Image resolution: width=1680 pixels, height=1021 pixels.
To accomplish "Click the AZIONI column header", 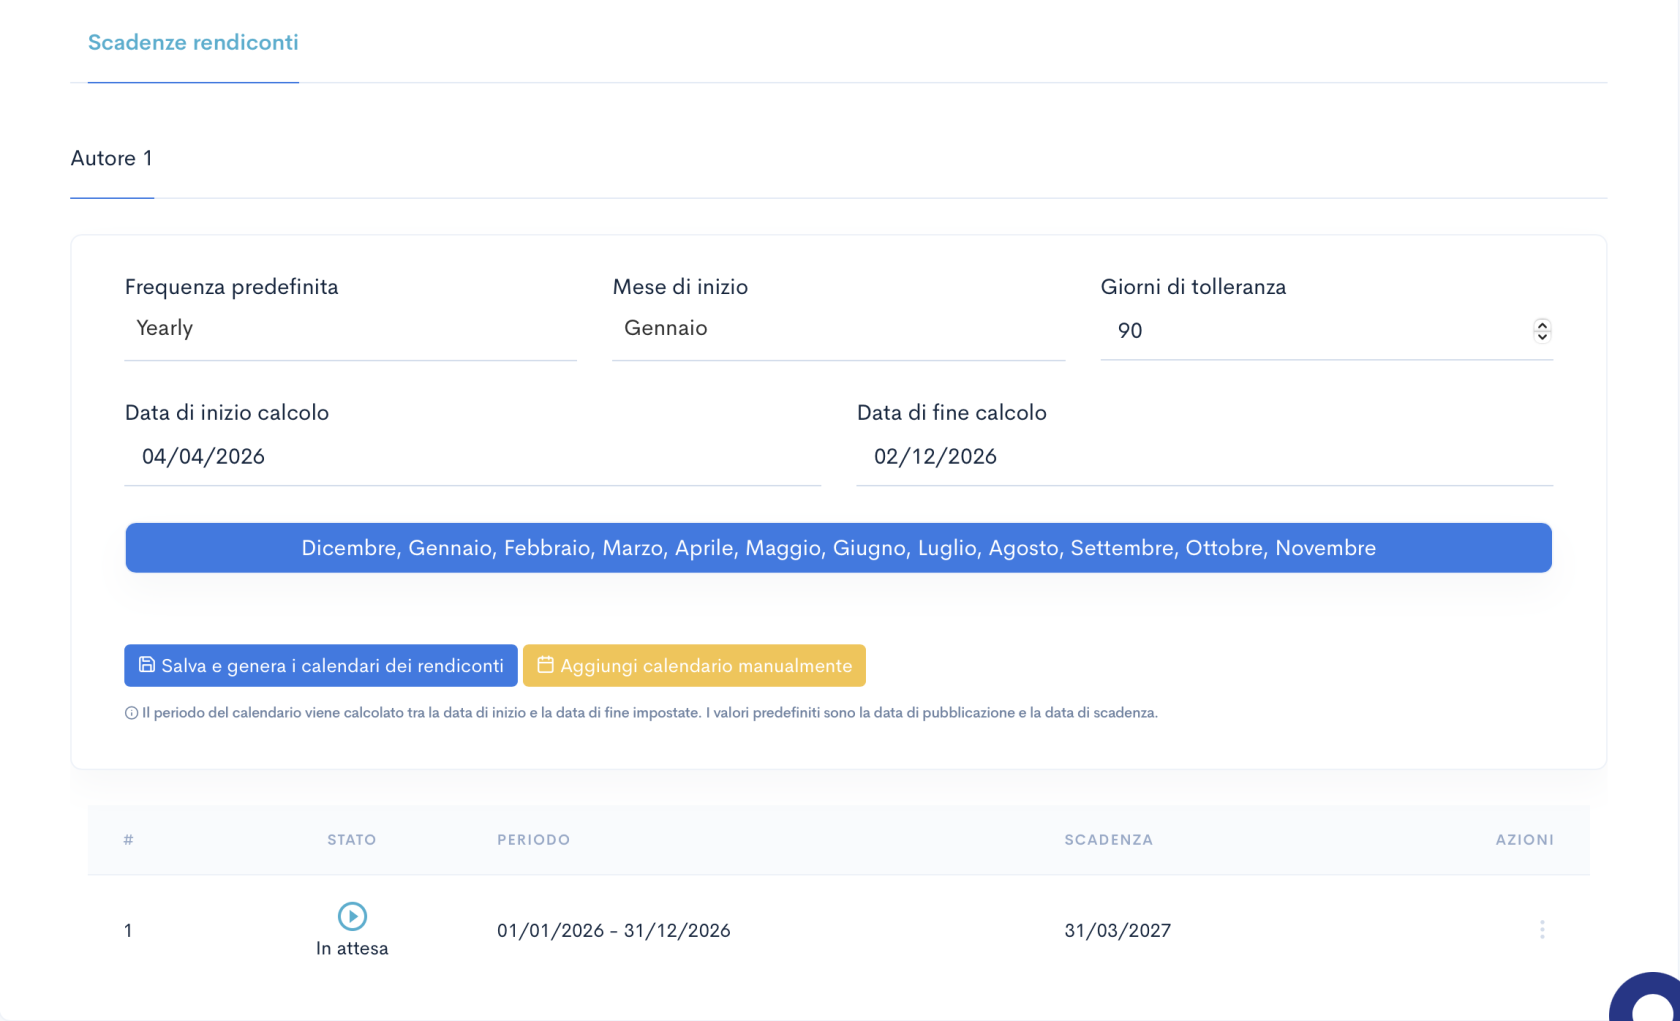I will (1525, 840).
